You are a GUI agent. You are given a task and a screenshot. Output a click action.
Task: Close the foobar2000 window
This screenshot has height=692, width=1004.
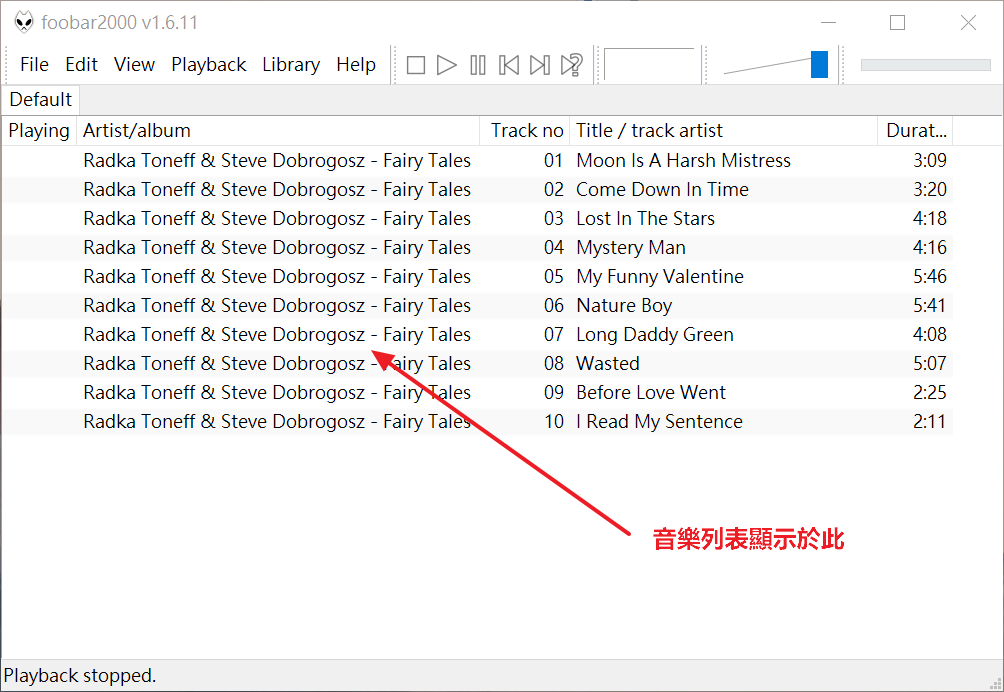[x=968, y=22]
